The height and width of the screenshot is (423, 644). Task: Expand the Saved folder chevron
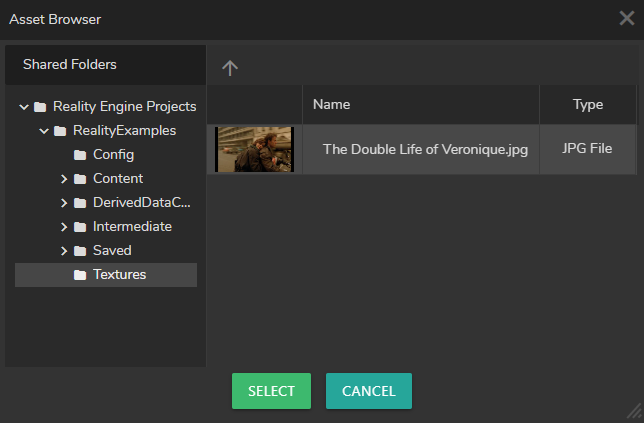(x=64, y=251)
